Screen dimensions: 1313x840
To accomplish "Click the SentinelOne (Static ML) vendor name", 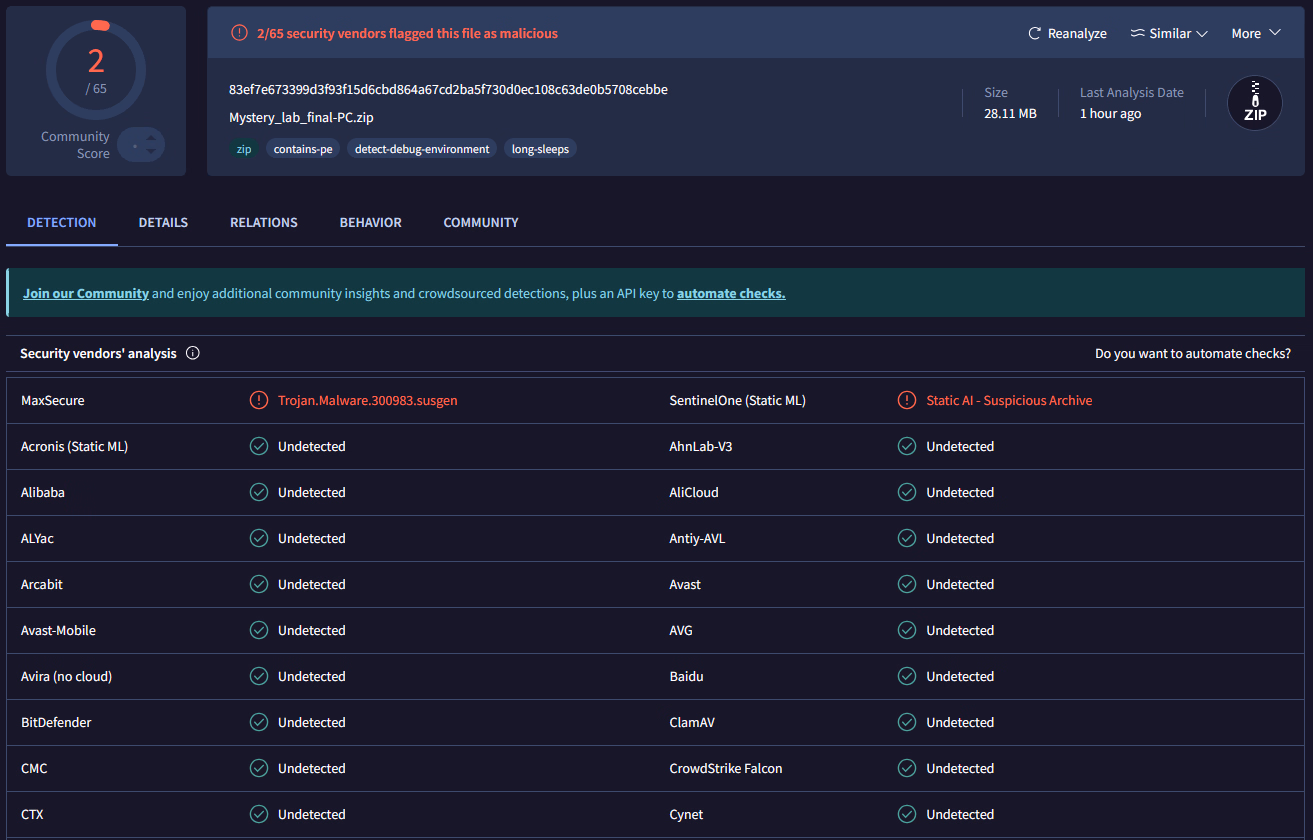I will pos(737,400).
